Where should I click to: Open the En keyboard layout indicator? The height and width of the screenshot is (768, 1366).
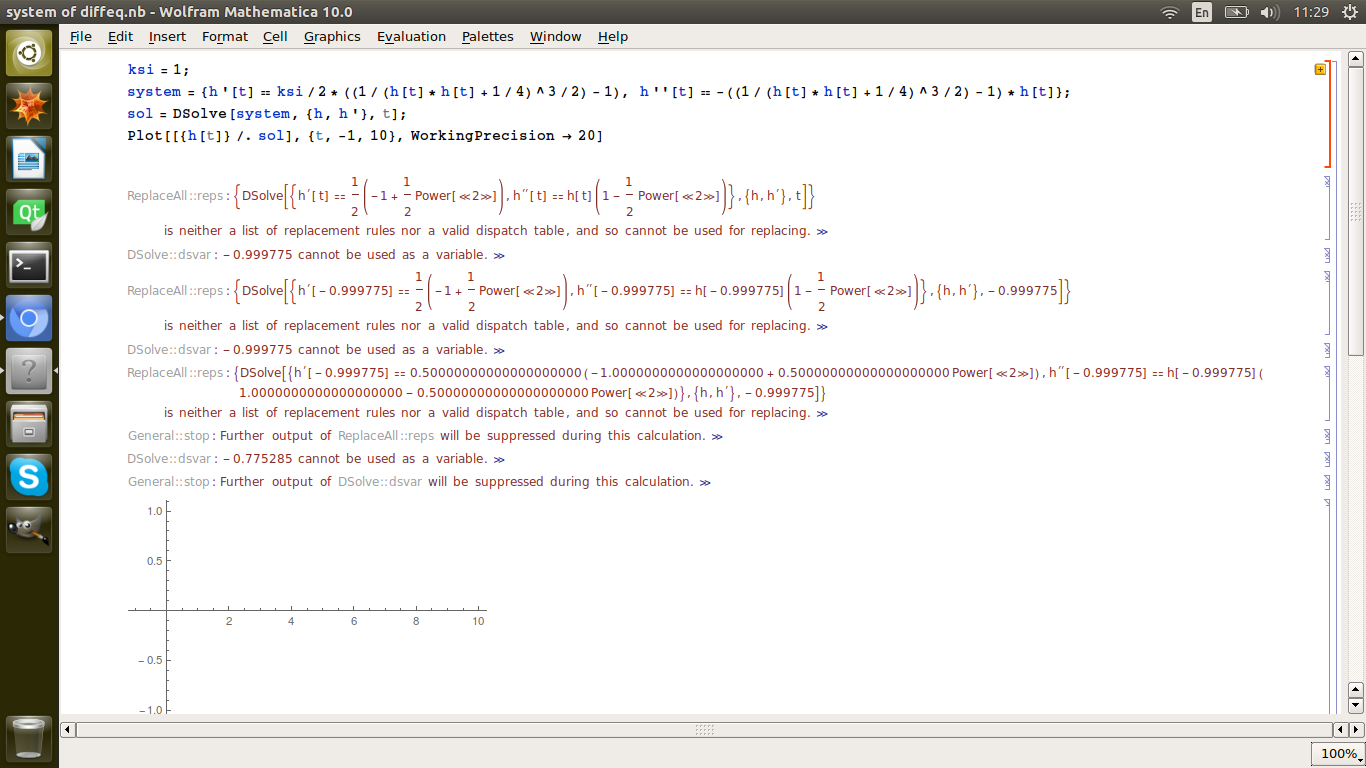1202,12
